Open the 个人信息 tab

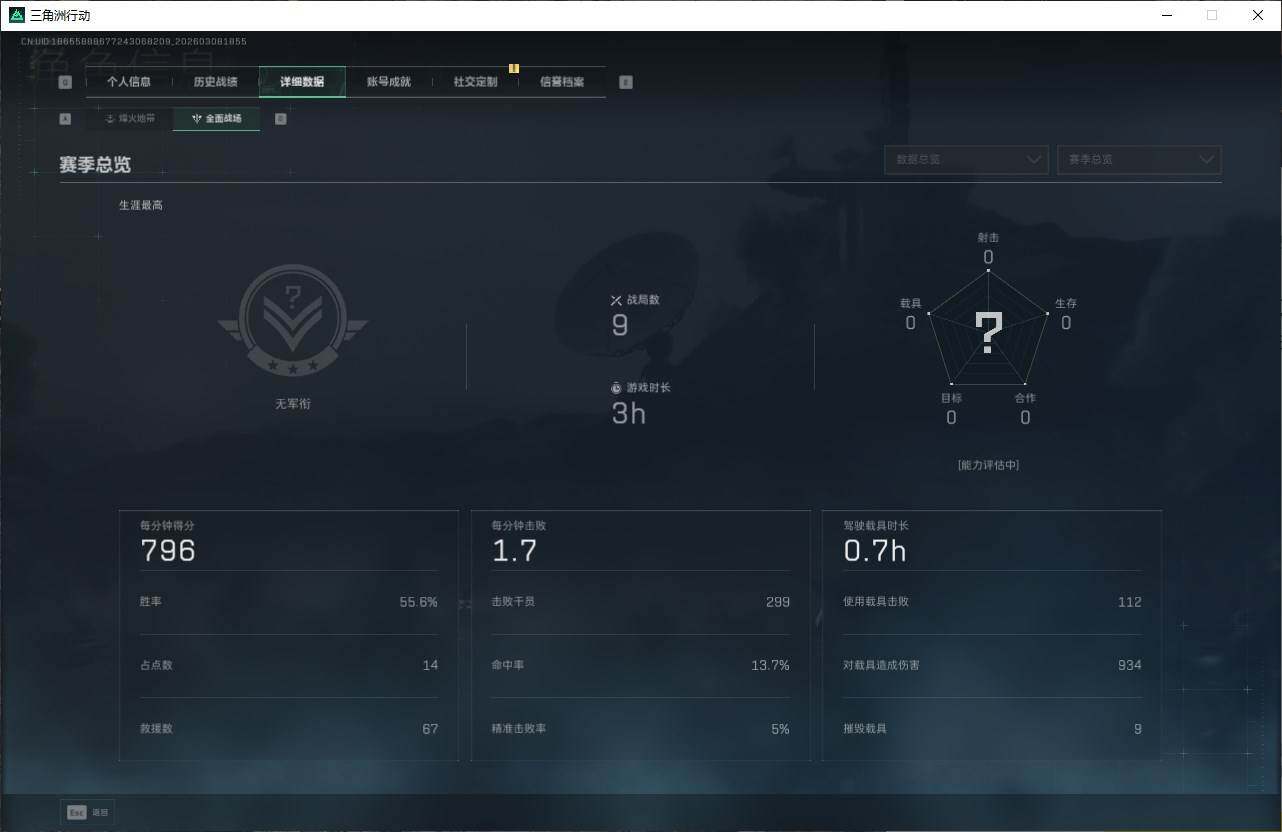[x=129, y=82]
